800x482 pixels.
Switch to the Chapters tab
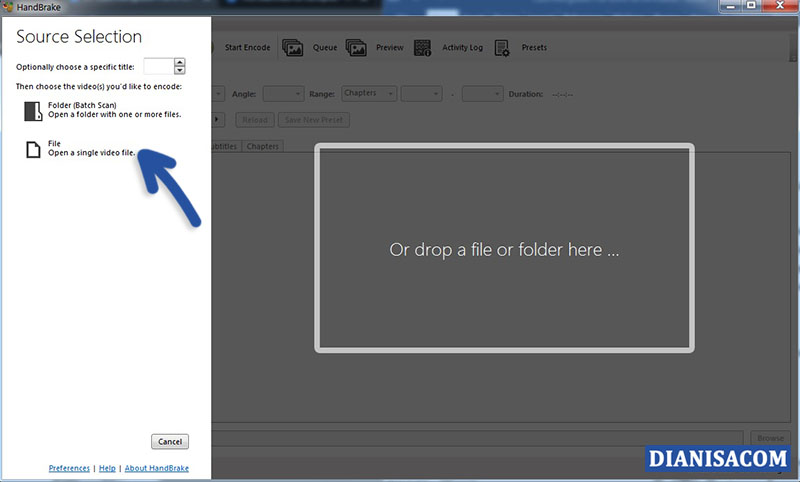click(263, 146)
